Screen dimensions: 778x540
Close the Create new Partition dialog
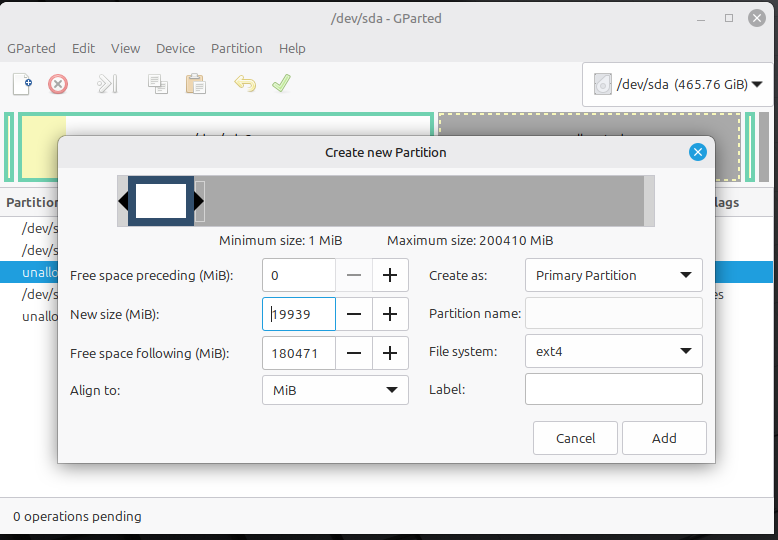698,152
